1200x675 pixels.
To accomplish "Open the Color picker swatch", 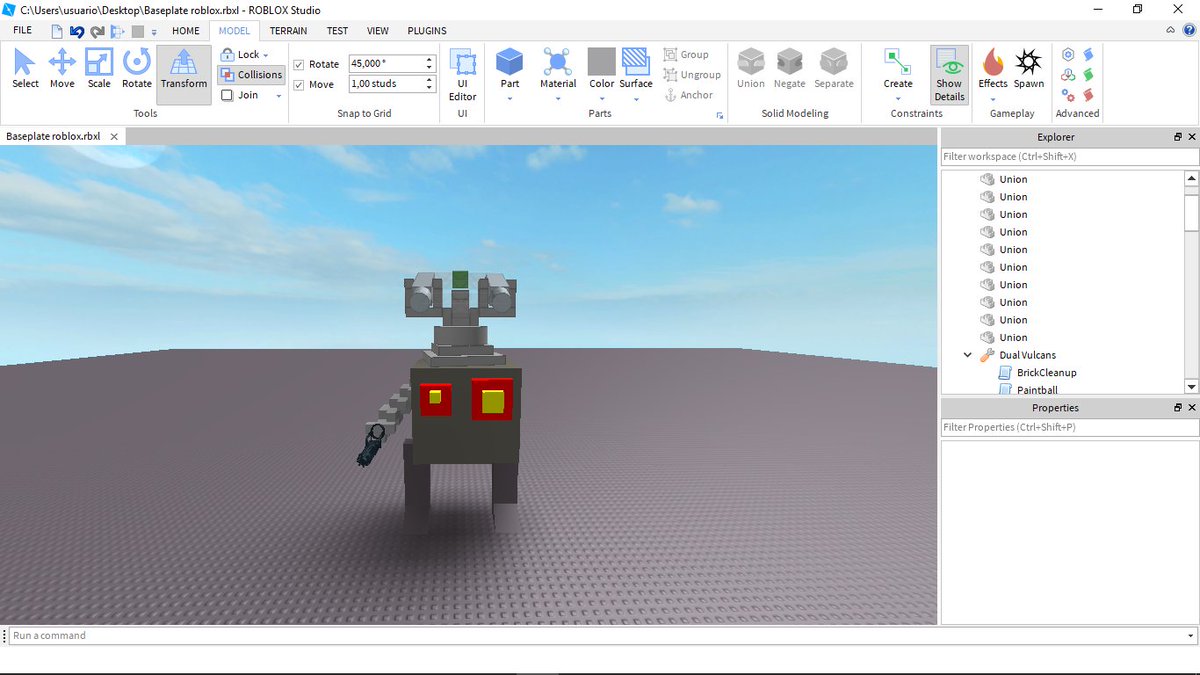I will click(x=601, y=62).
